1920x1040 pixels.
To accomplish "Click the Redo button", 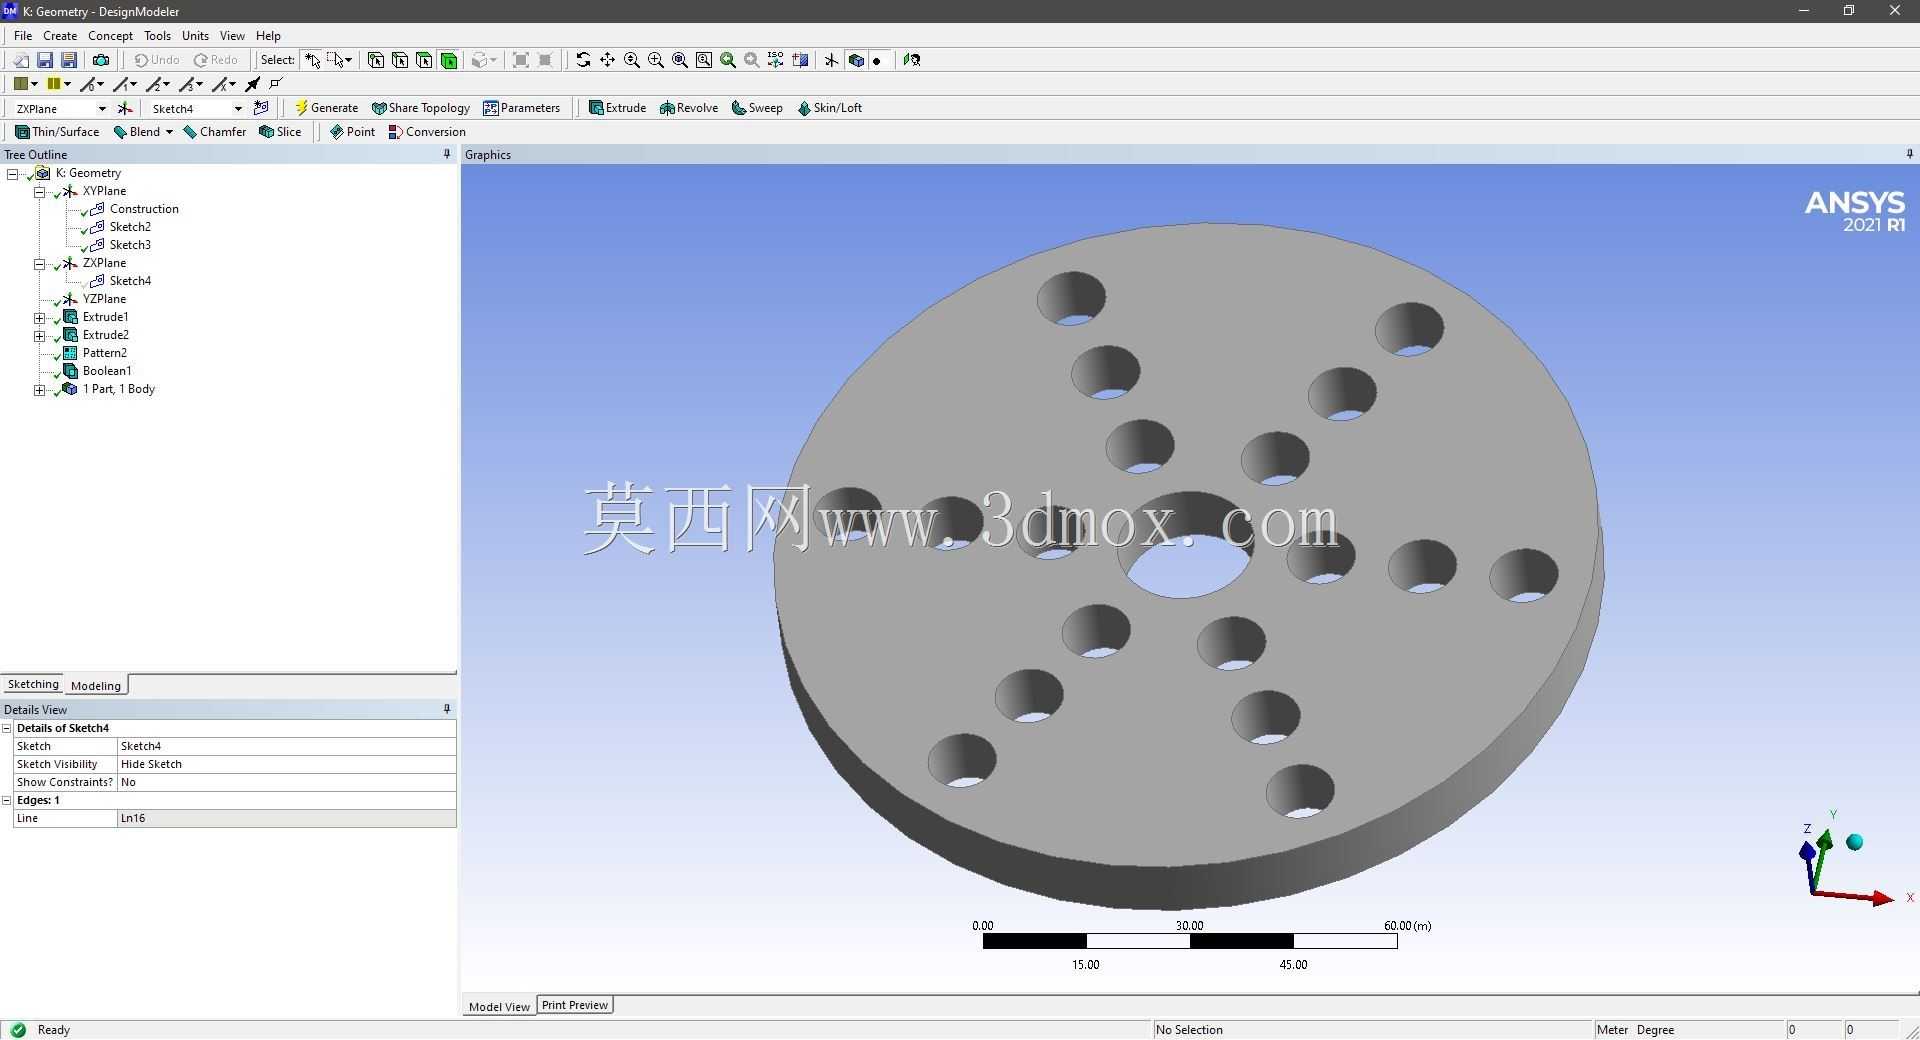I will point(216,60).
